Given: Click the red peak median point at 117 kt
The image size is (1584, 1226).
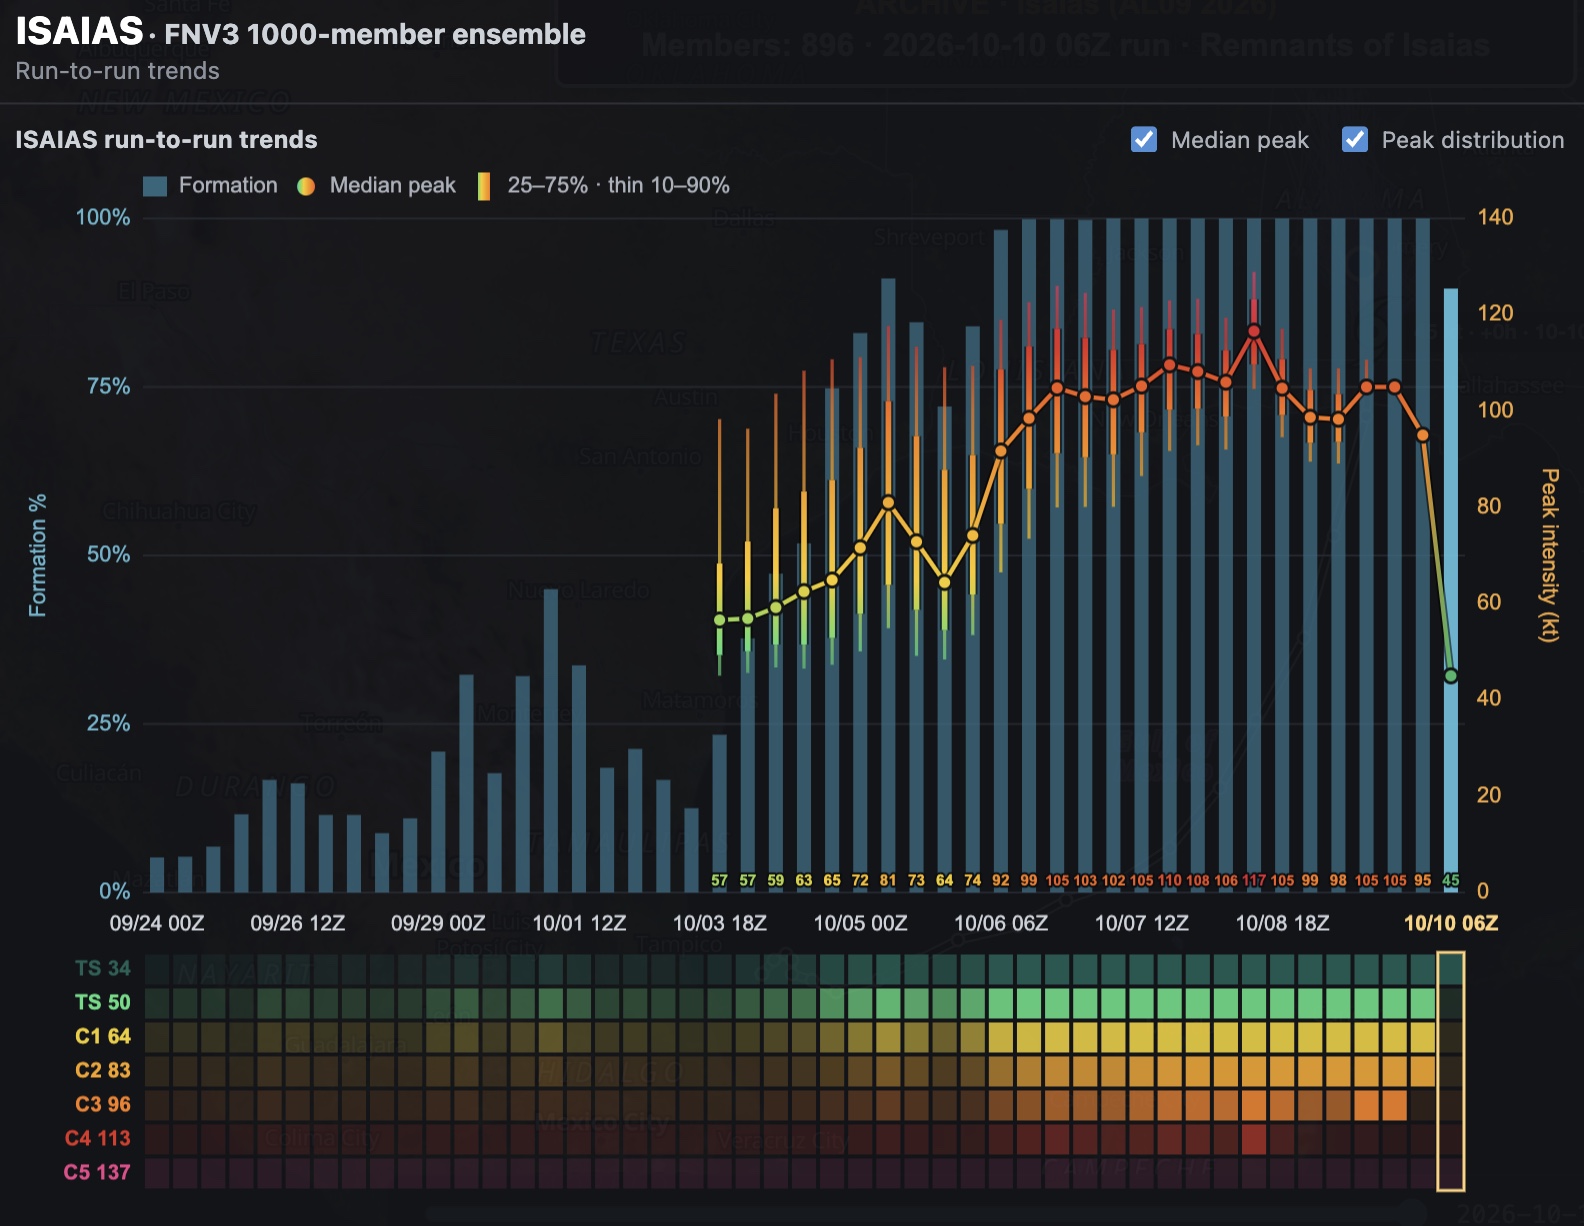Looking at the screenshot, I should click(x=1254, y=331).
